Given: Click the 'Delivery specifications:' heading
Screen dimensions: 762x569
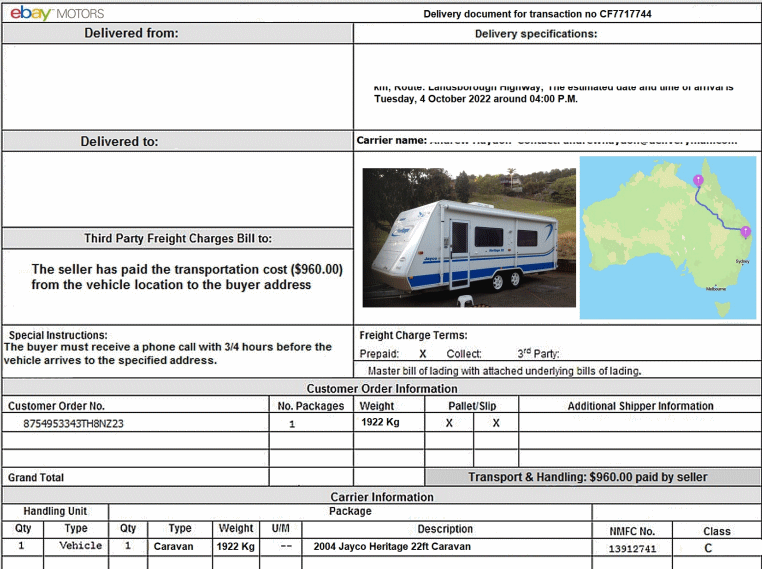Looking at the screenshot, I should pos(536,34).
